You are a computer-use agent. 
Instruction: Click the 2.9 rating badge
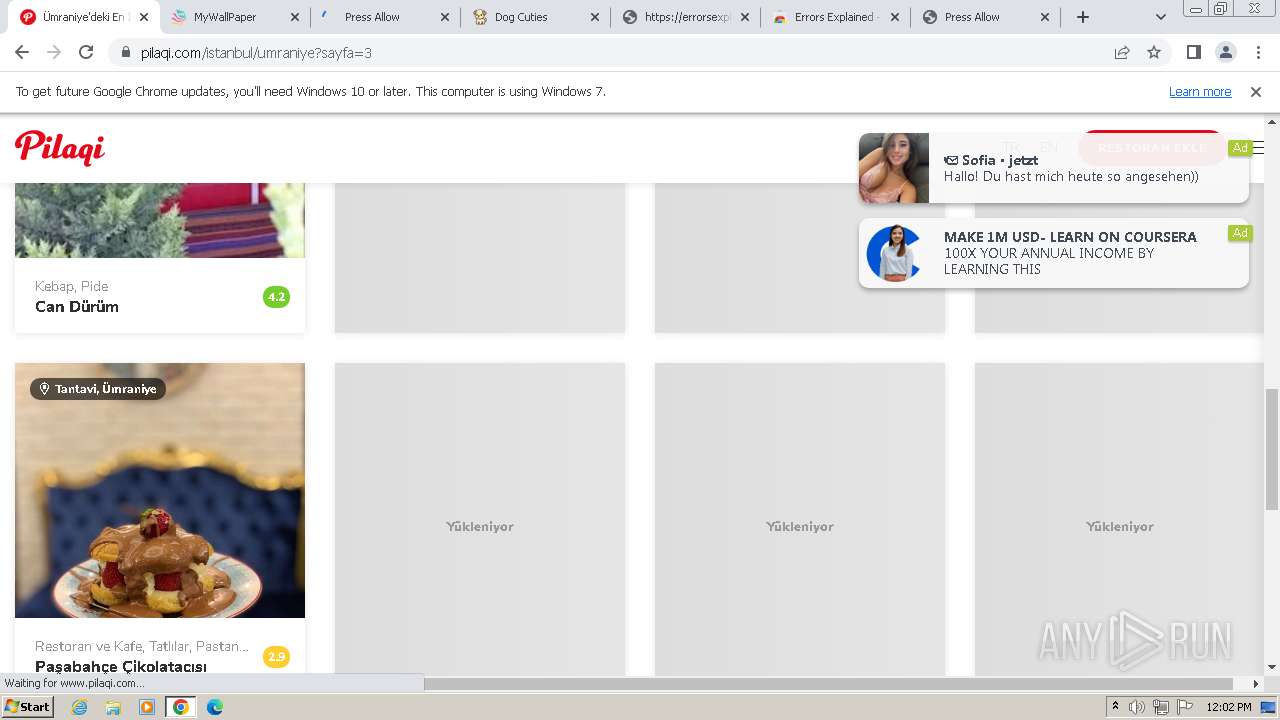pyautogui.click(x=276, y=657)
